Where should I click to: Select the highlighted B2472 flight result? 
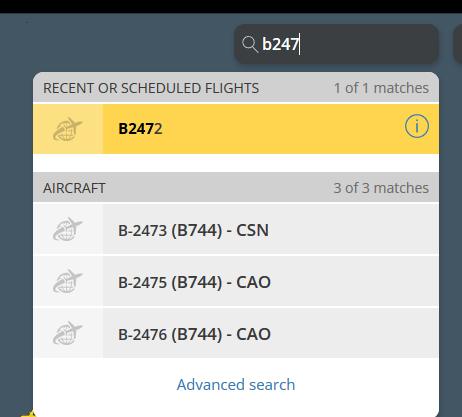[236, 129]
